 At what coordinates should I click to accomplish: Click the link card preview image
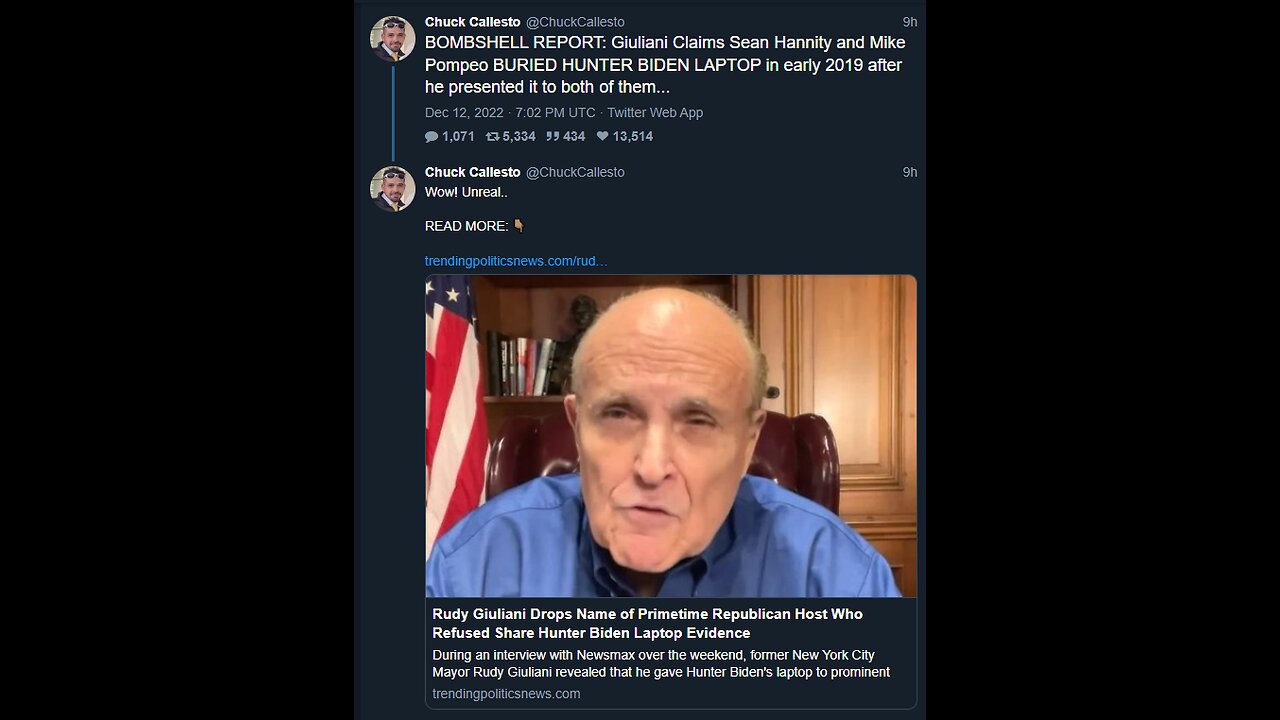click(x=671, y=436)
